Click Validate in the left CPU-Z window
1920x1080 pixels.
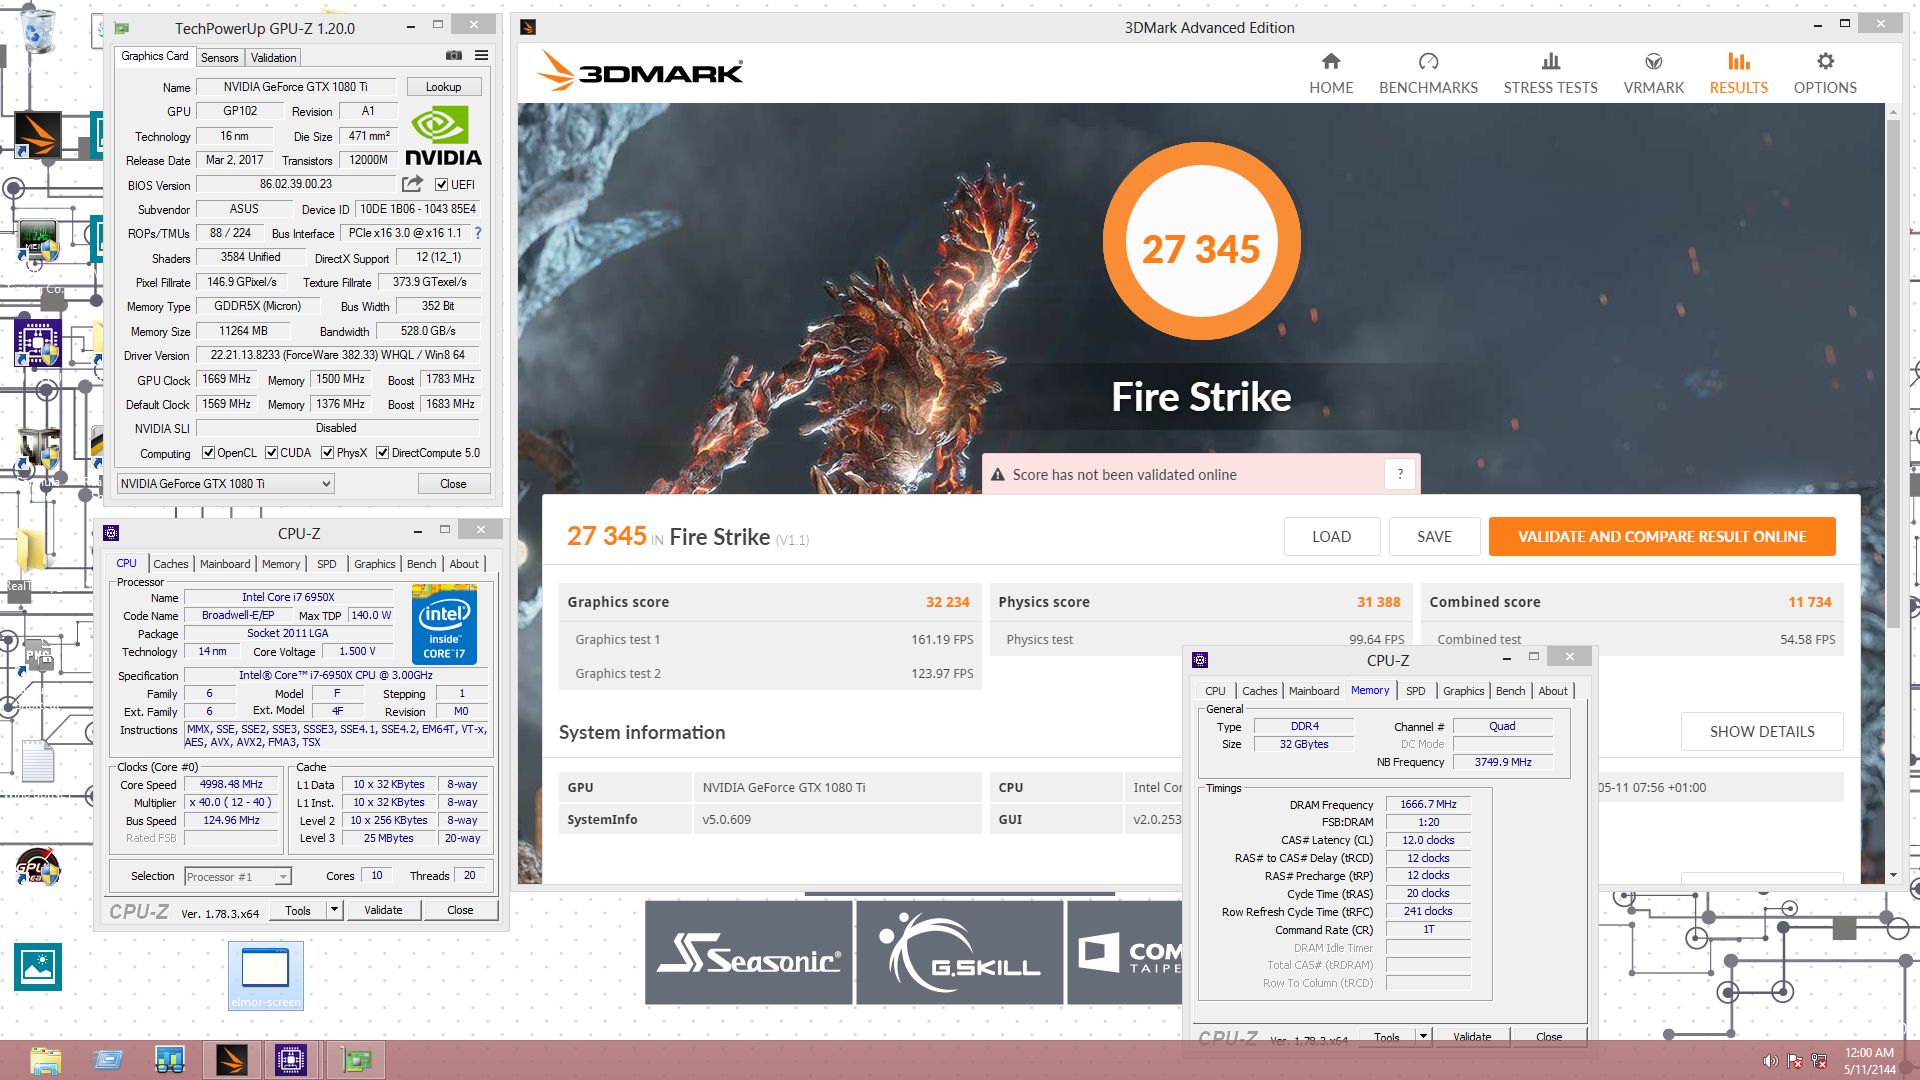pos(383,910)
